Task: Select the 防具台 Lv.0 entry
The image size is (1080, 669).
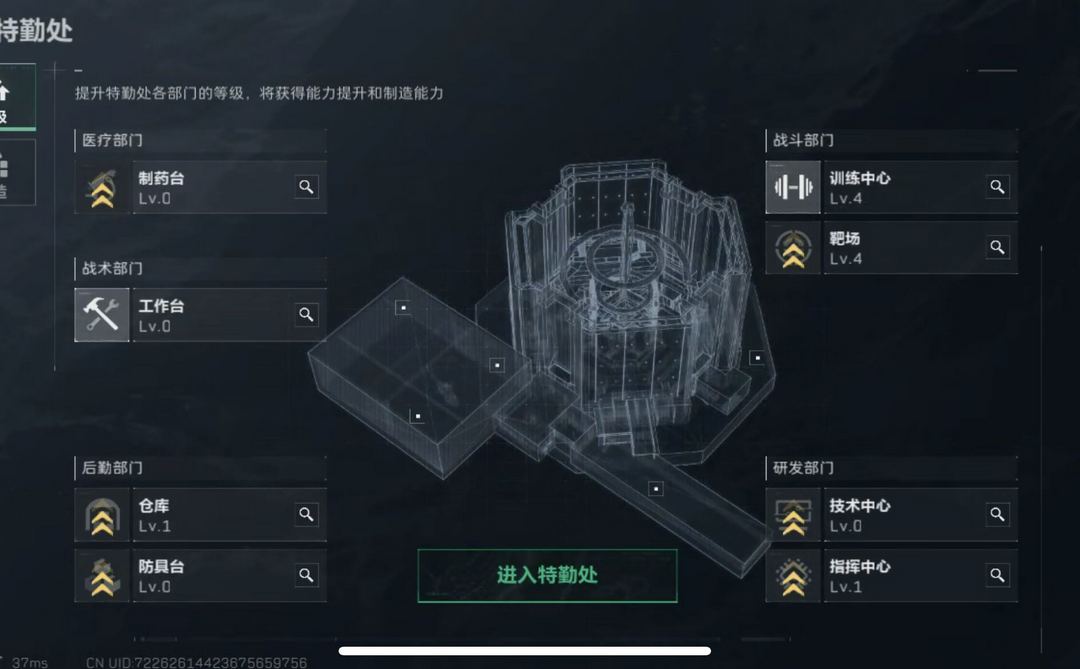Action: 200,576
